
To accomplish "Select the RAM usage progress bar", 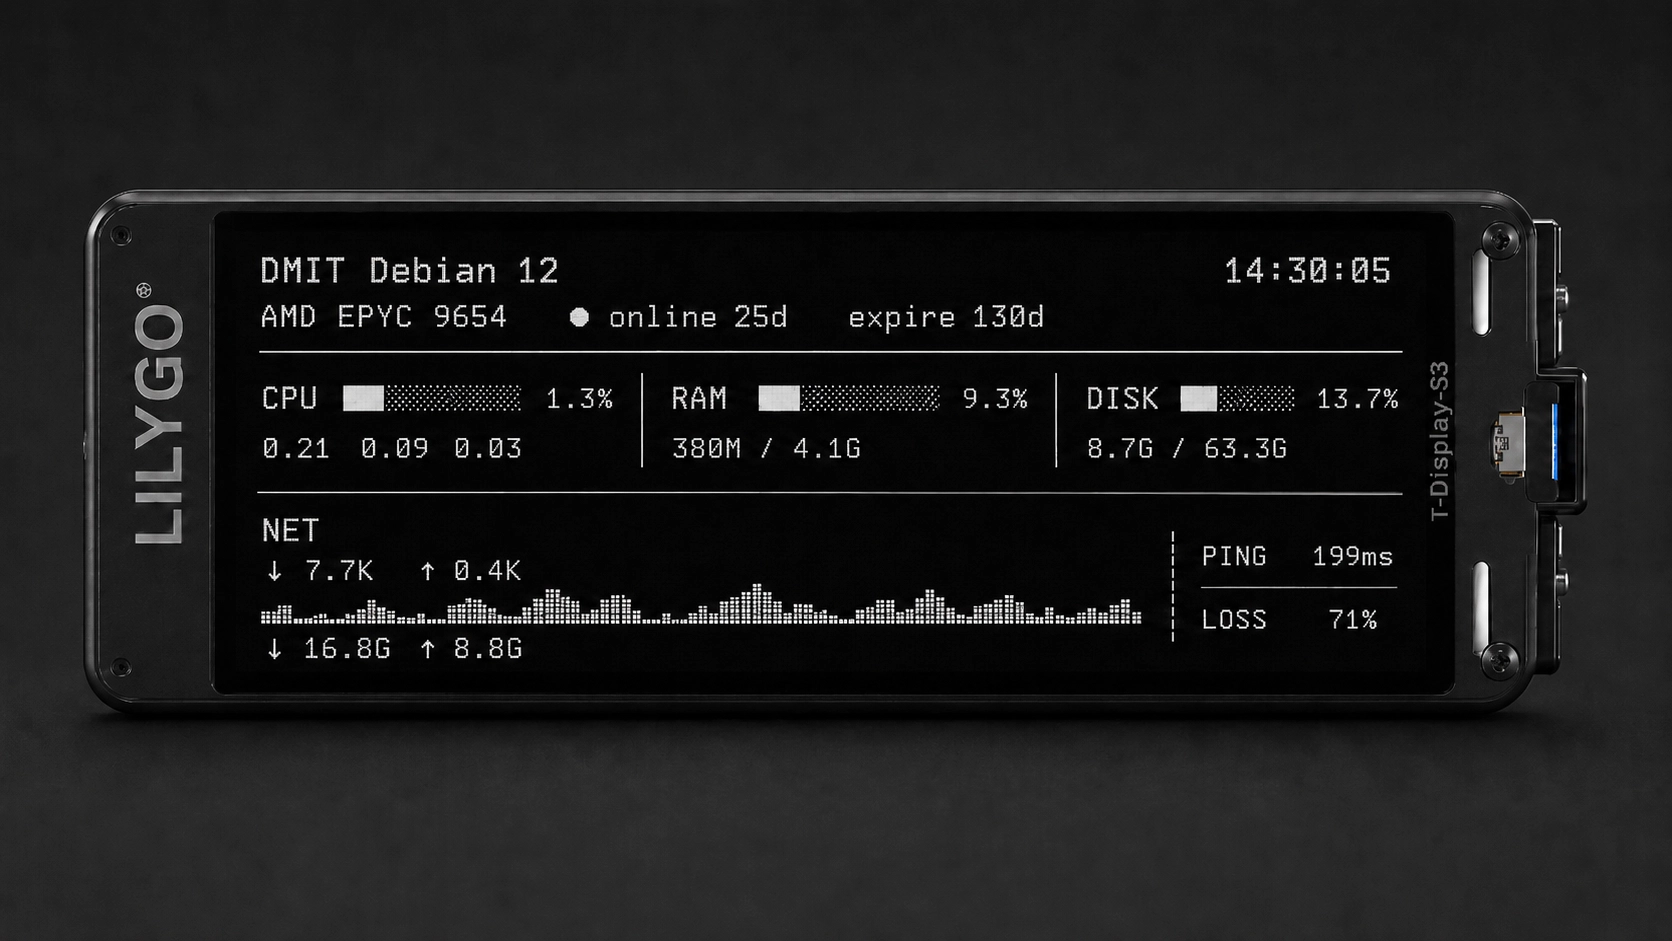I will click(849, 399).
